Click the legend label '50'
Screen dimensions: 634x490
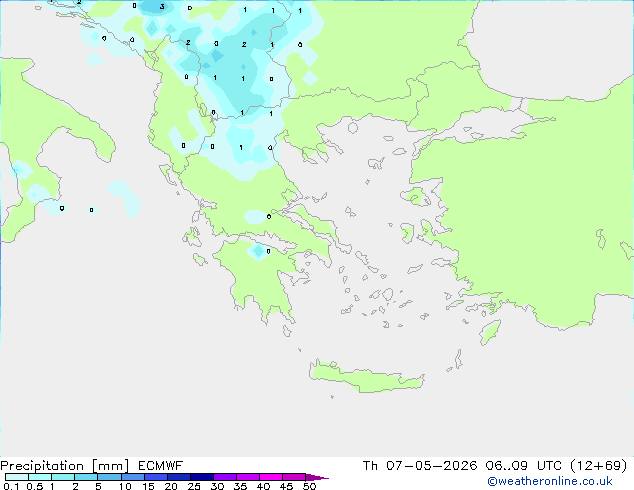click(310, 486)
